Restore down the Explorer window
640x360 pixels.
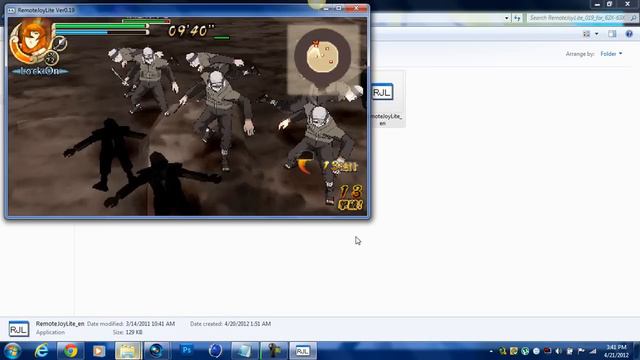pos(609,4)
